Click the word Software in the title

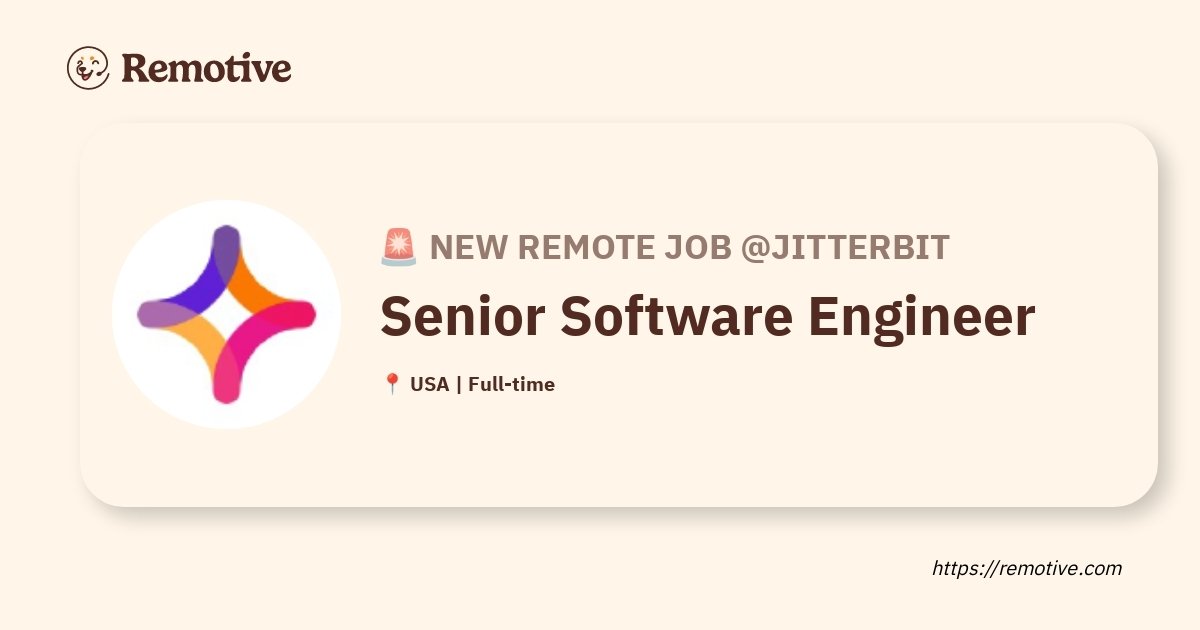tap(675, 317)
